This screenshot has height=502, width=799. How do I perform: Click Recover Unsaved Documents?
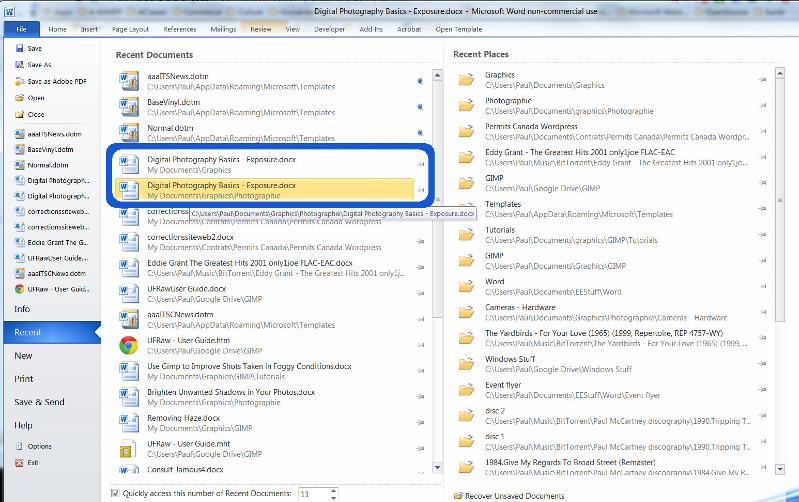point(510,495)
